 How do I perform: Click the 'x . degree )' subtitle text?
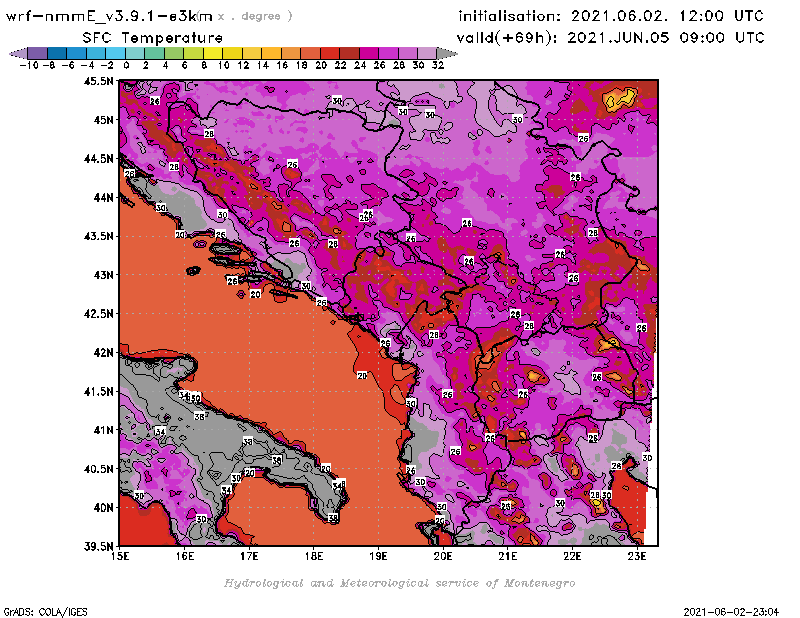point(255,16)
